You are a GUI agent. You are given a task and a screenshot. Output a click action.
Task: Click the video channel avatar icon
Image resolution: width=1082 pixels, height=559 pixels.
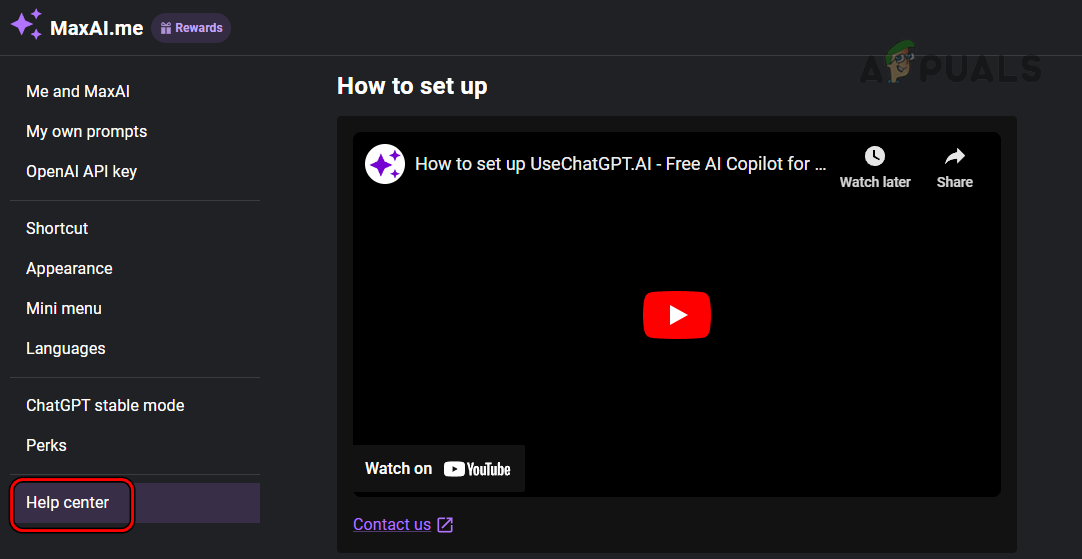(385, 164)
